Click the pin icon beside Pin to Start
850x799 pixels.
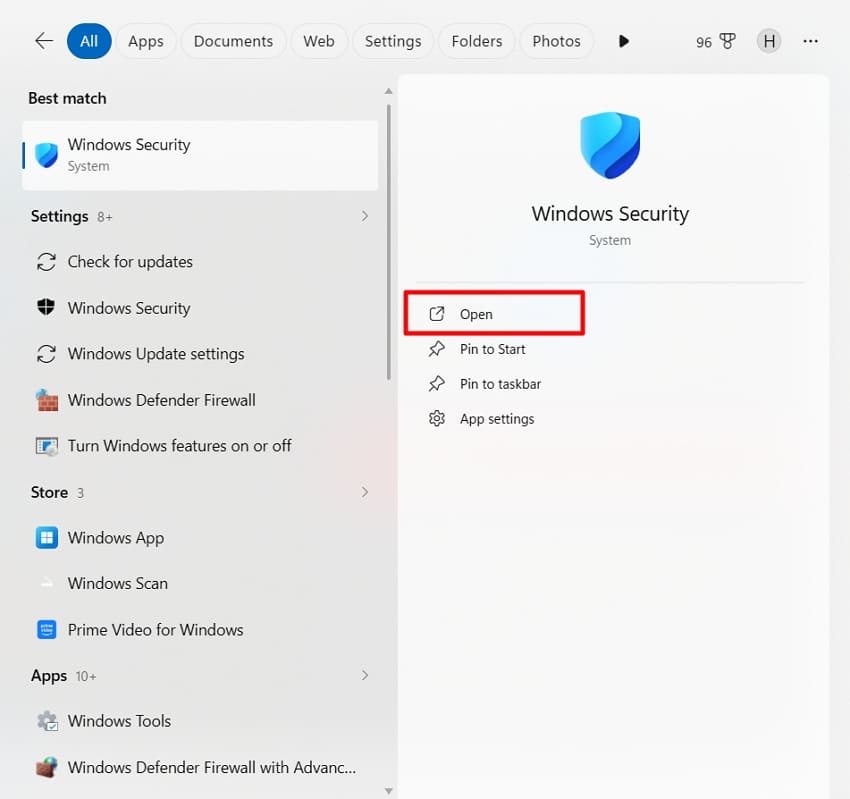(436, 349)
